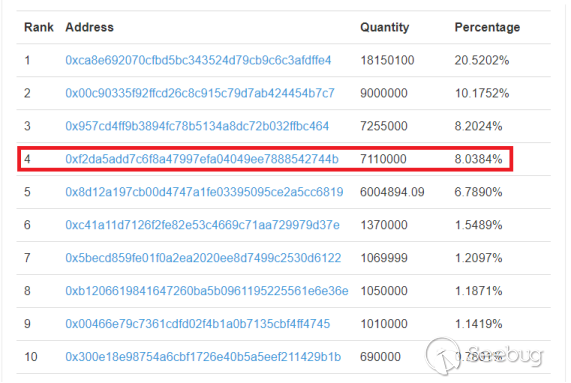Select the quantity 18150100 cell
The width and height of the screenshot is (571, 383).
(387, 60)
